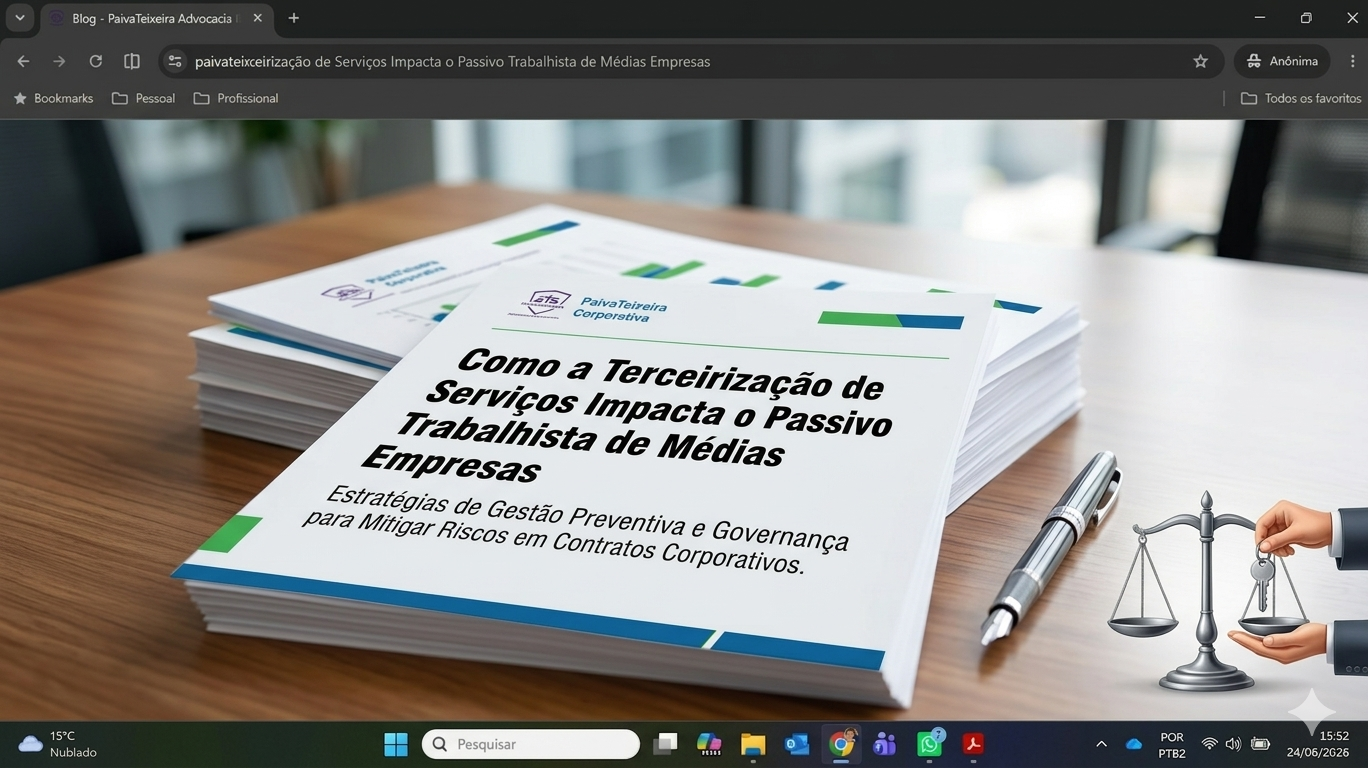Select the Blog - PaivaTeixeira Advocacia tab

[x=155, y=18]
